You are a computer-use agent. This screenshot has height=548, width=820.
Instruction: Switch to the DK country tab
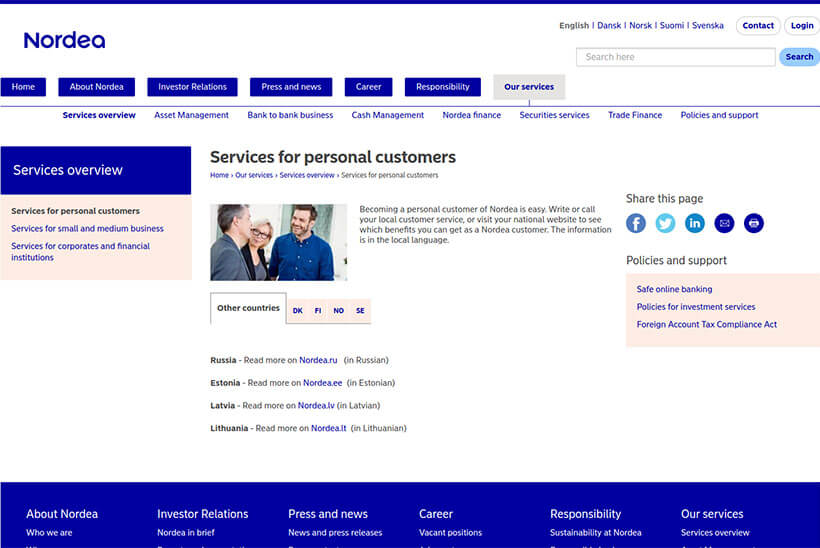point(298,311)
